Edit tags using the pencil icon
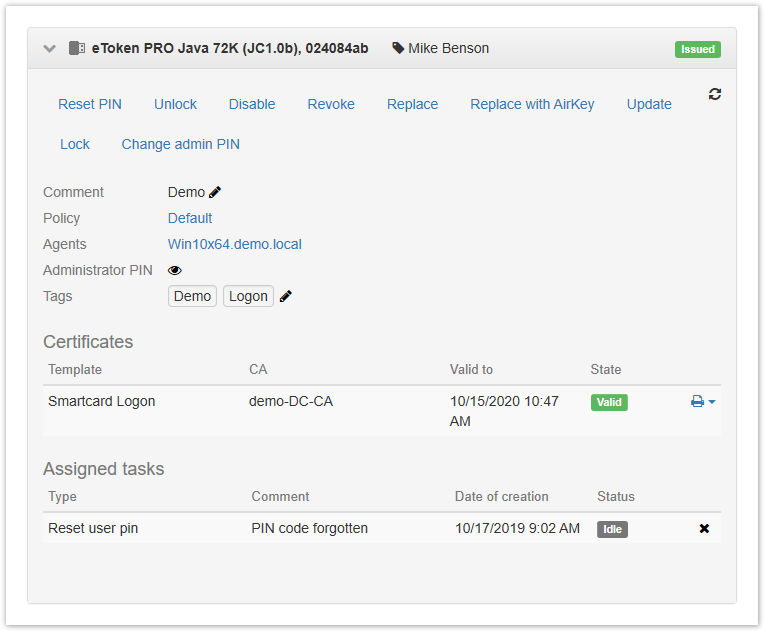Viewport: 764px width, 631px height. click(286, 296)
